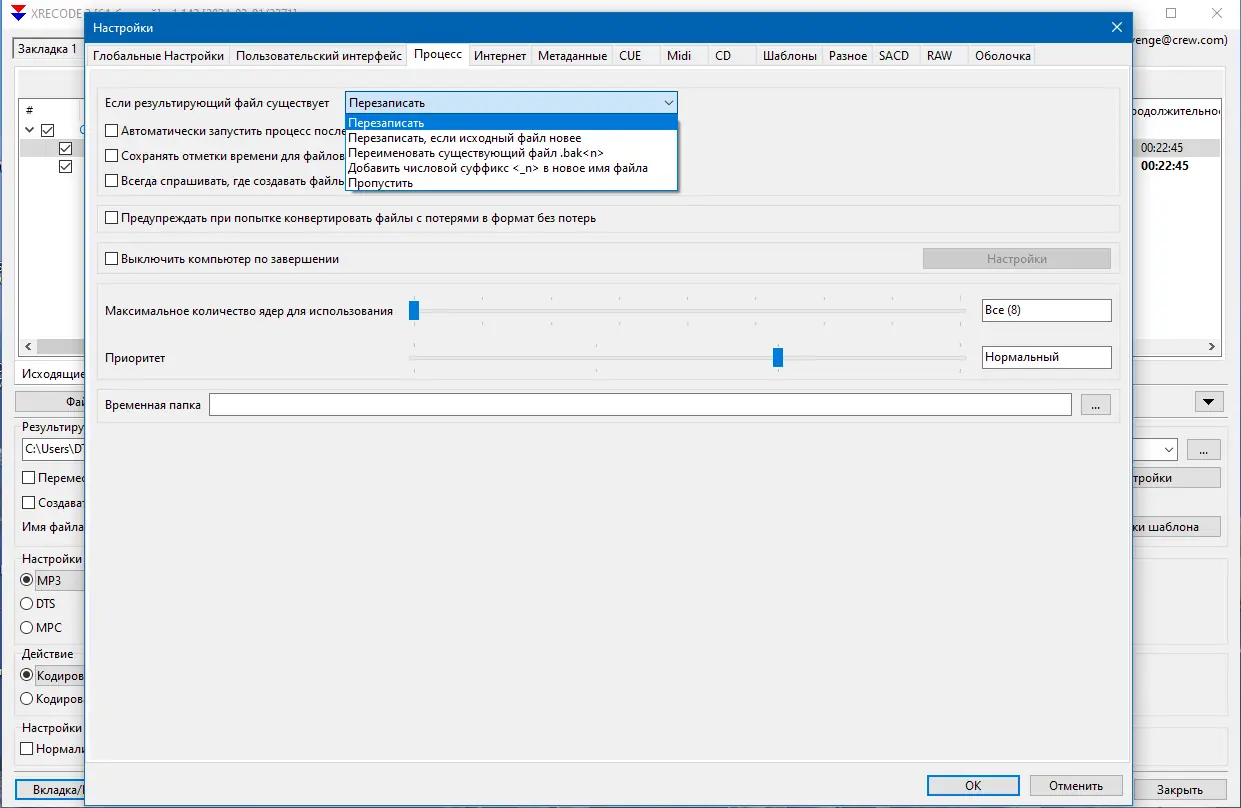The width and height of the screenshot is (1241, 808).
Task: Browse for temporary folder with ... button
Action: coord(1095,405)
